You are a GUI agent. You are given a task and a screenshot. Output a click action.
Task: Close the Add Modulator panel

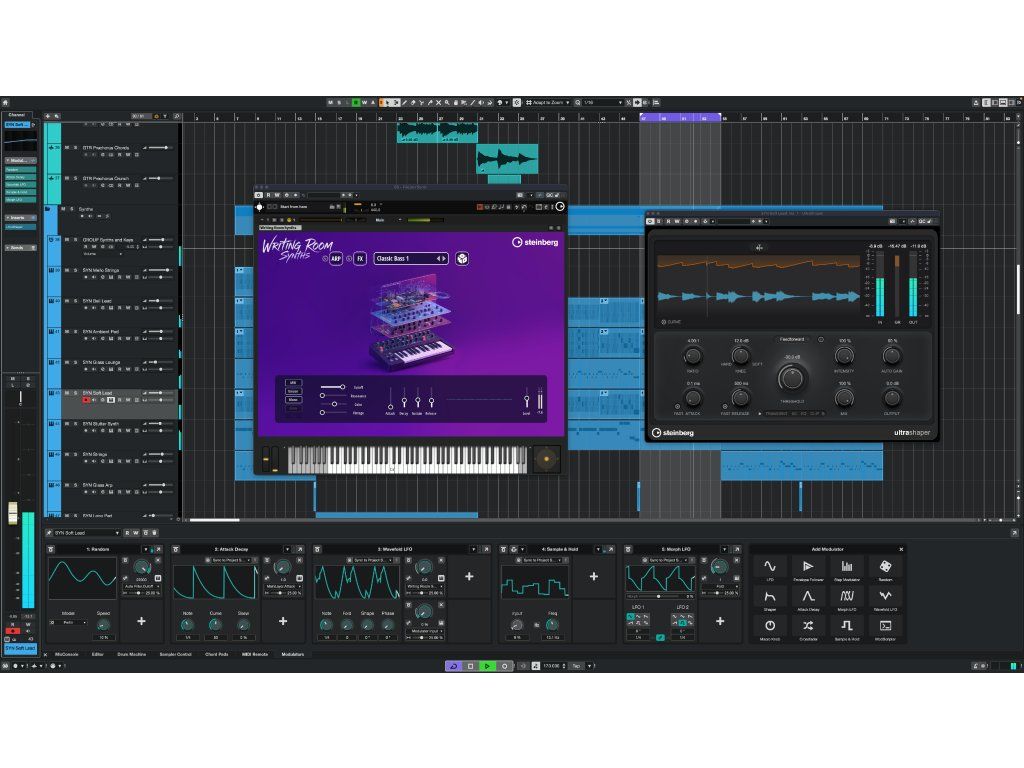point(901,549)
